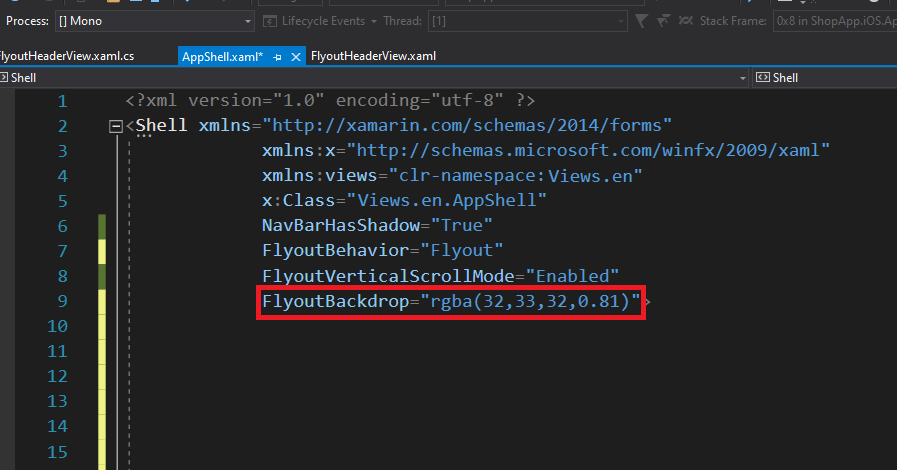Open the right Shell member navigation dropdown

coord(824,78)
